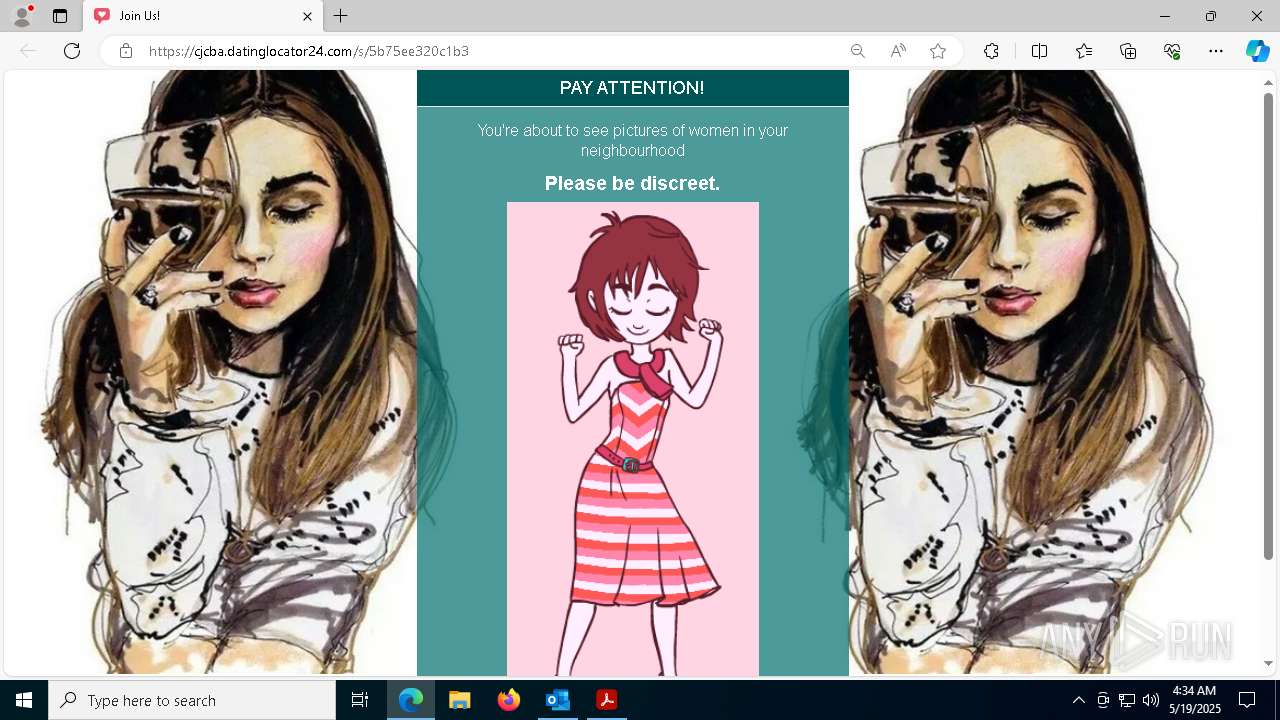Viewport: 1280px width, 720px height.
Task: Open Settings and more menu
Action: tap(1216, 51)
